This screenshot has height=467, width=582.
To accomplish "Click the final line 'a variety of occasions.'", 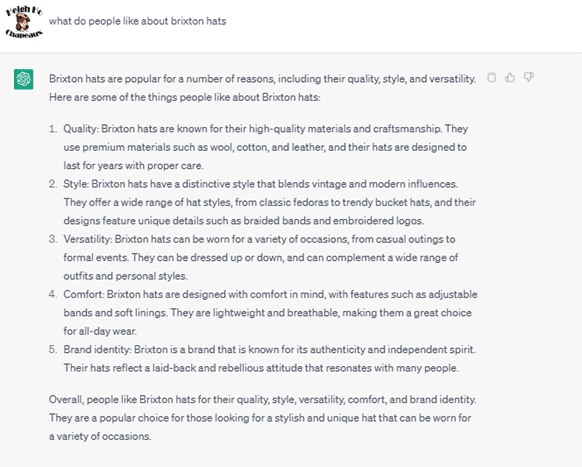I will click(100, 436).
